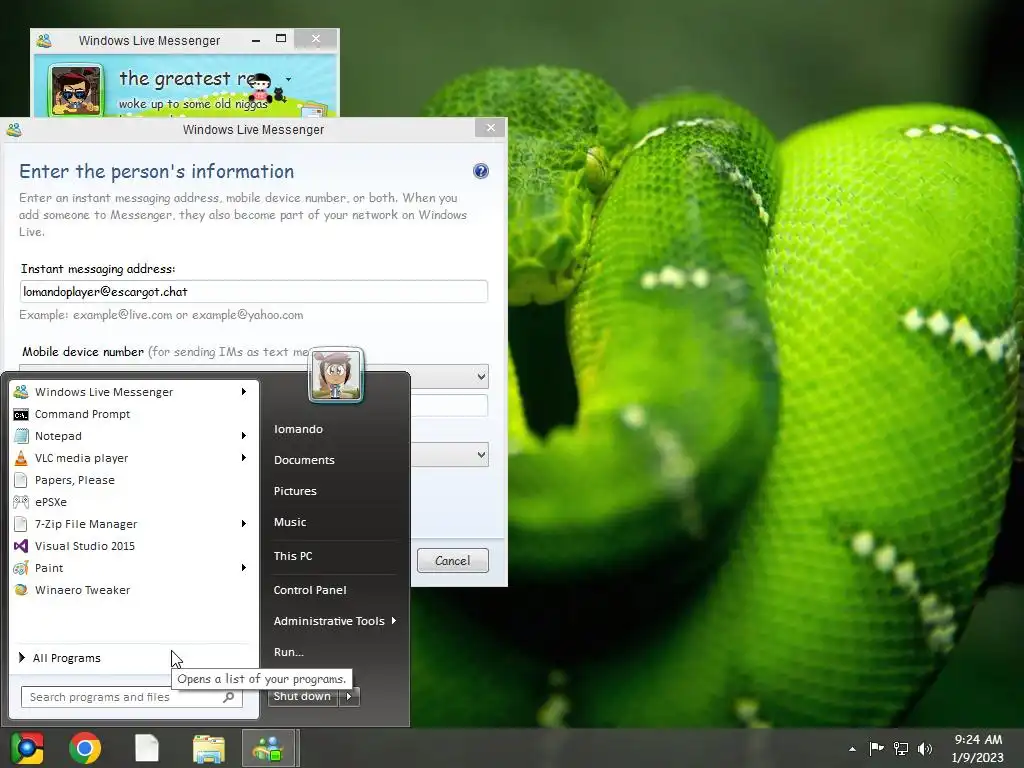The image size is (1024, 768).
Task: Open Music folder from Start menu
Action: pos(290,522)
